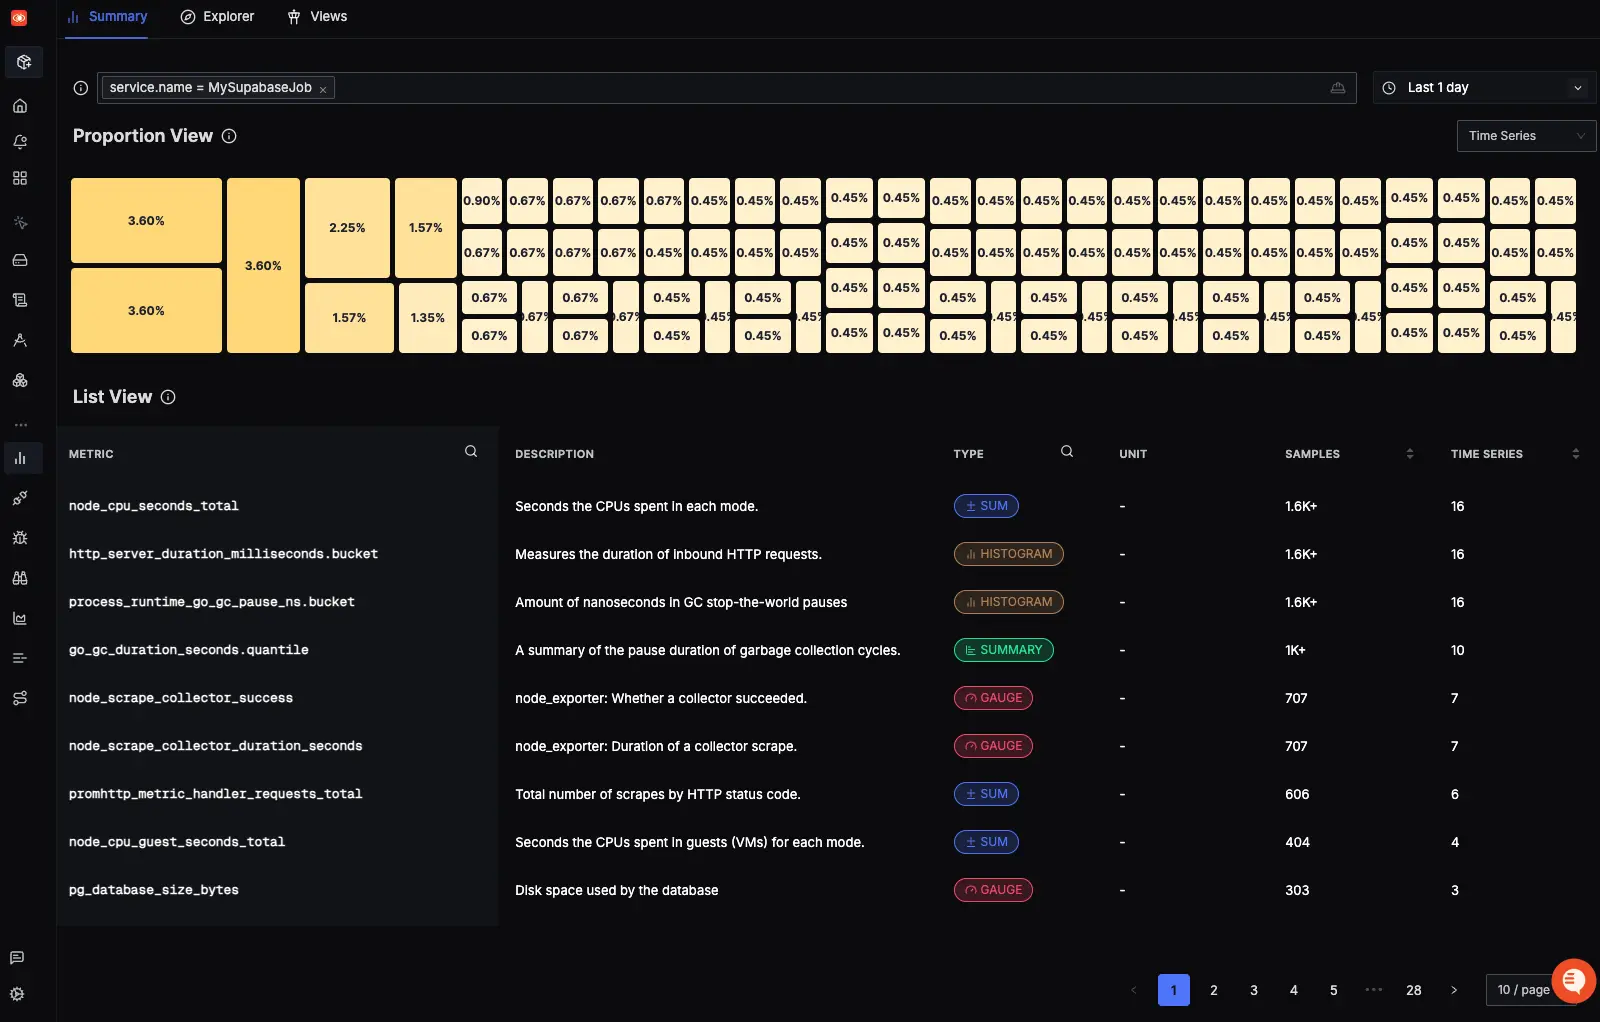Screen dimensions: 1600x1022
Task: Switch to the Explorer tab
Action: tap(217, 17)
